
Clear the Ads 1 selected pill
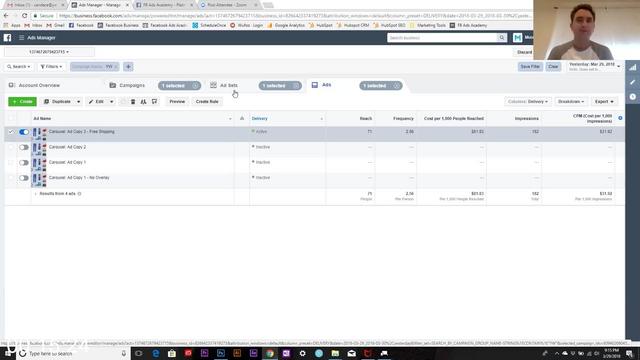[396, 86]
